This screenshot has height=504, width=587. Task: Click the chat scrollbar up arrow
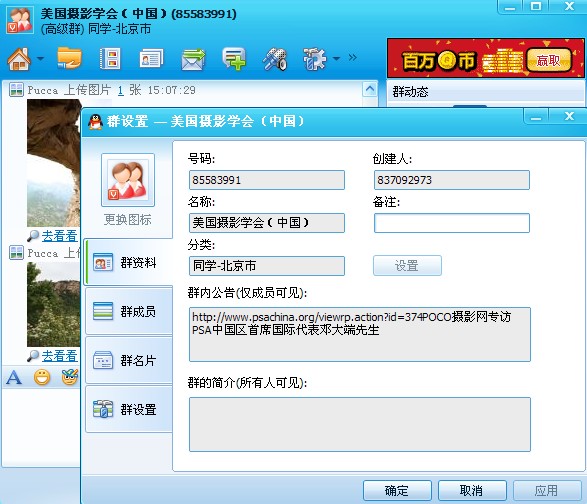(x=370, y=89)
